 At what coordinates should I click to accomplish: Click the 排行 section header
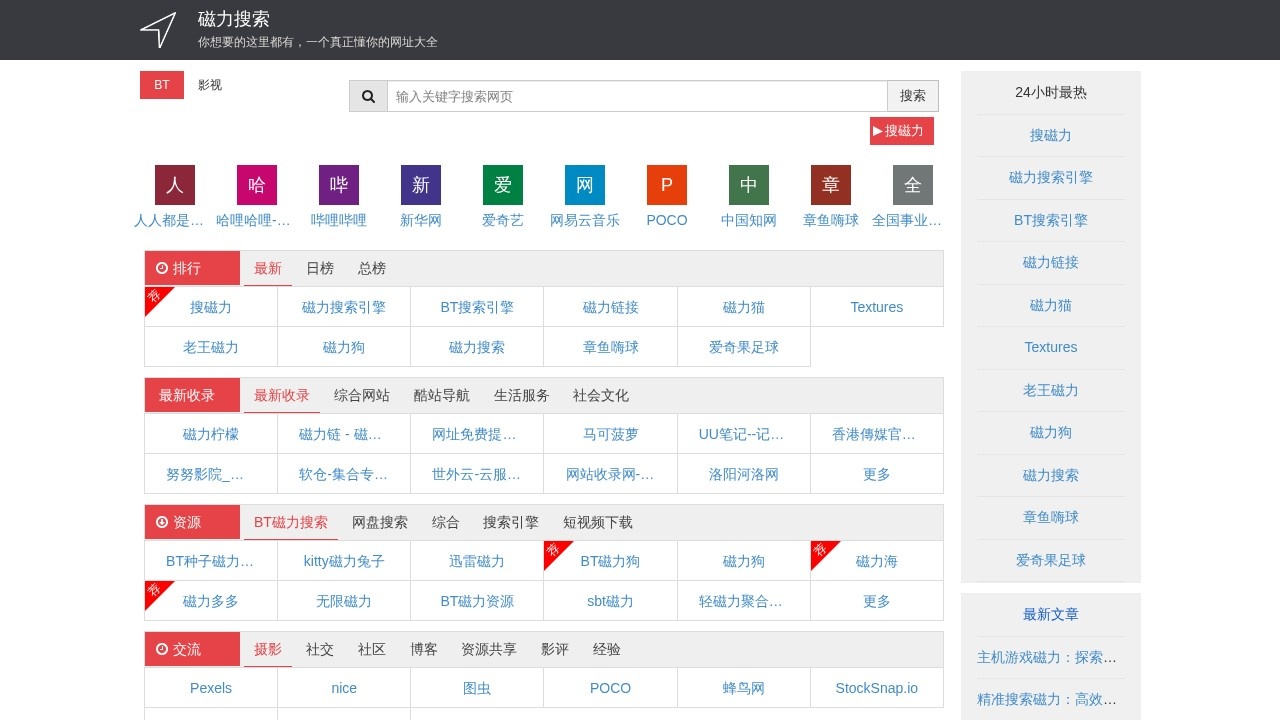192,268
